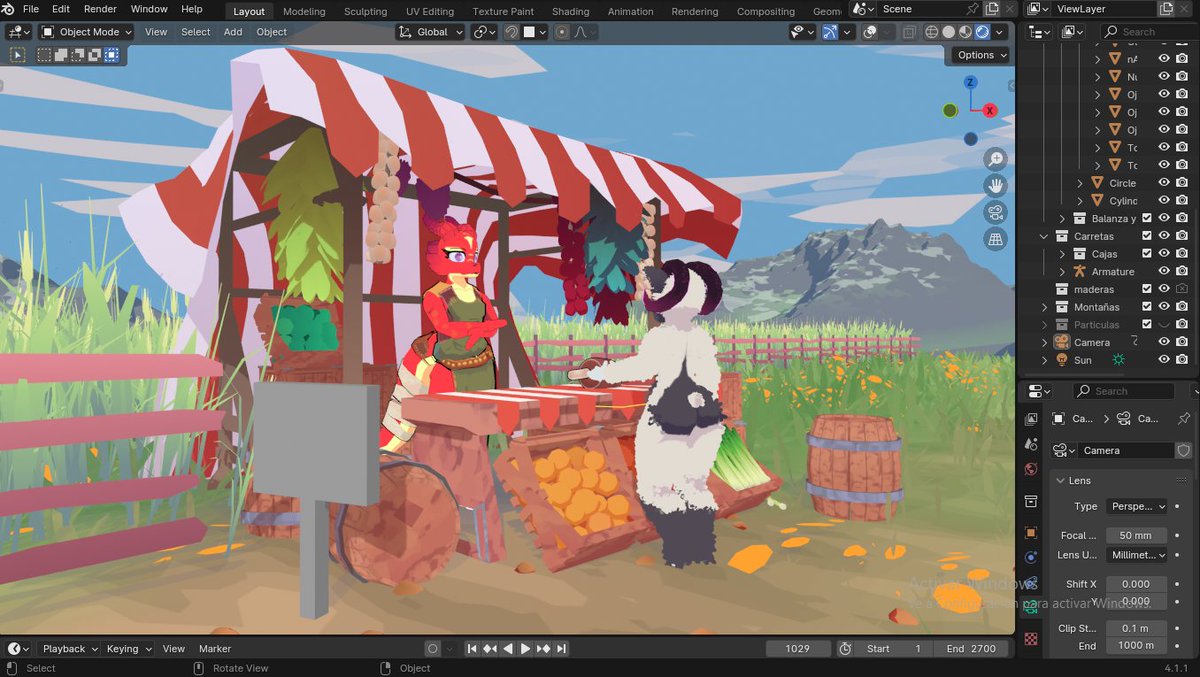This screenshot has width=1200, height=677.
Task: Open the lens Type Perspective dropdown
Action: 1138,506
